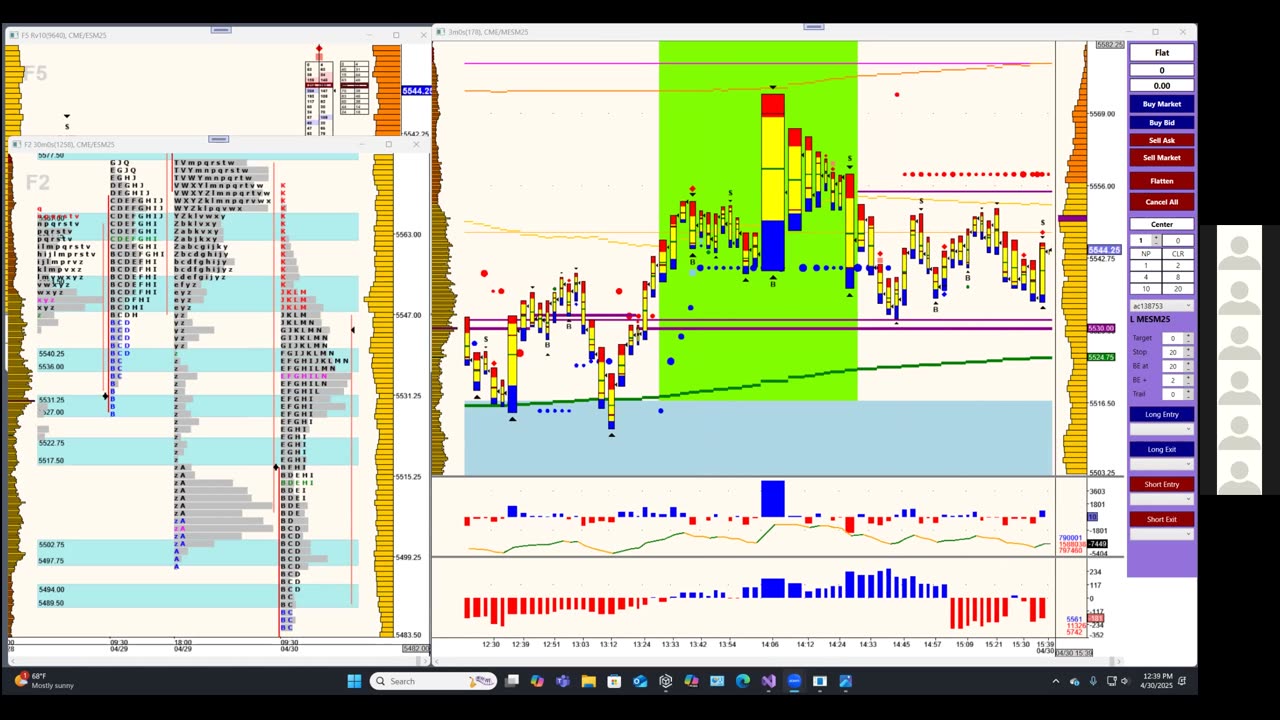Close the F2 30m ESM25 chart window
This screenshot has width=1280, height=720.
416,144
